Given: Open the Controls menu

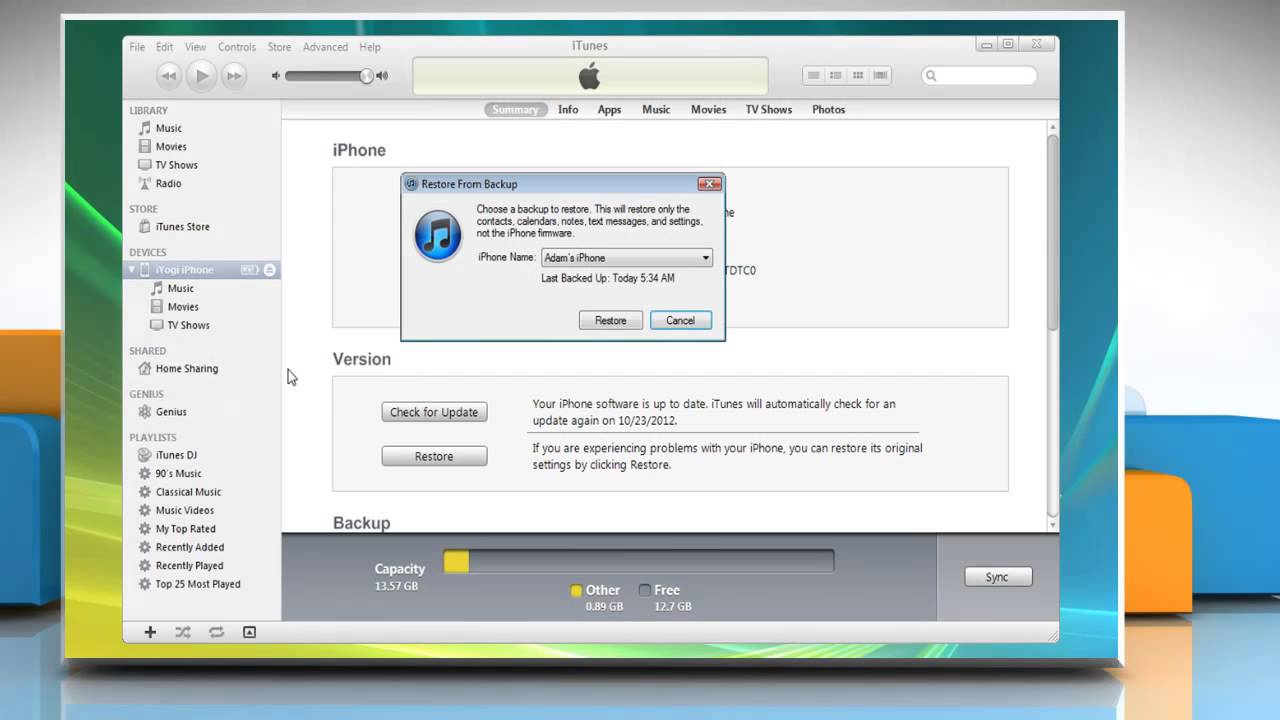Looking at the screenshot, I should point(237,47).
